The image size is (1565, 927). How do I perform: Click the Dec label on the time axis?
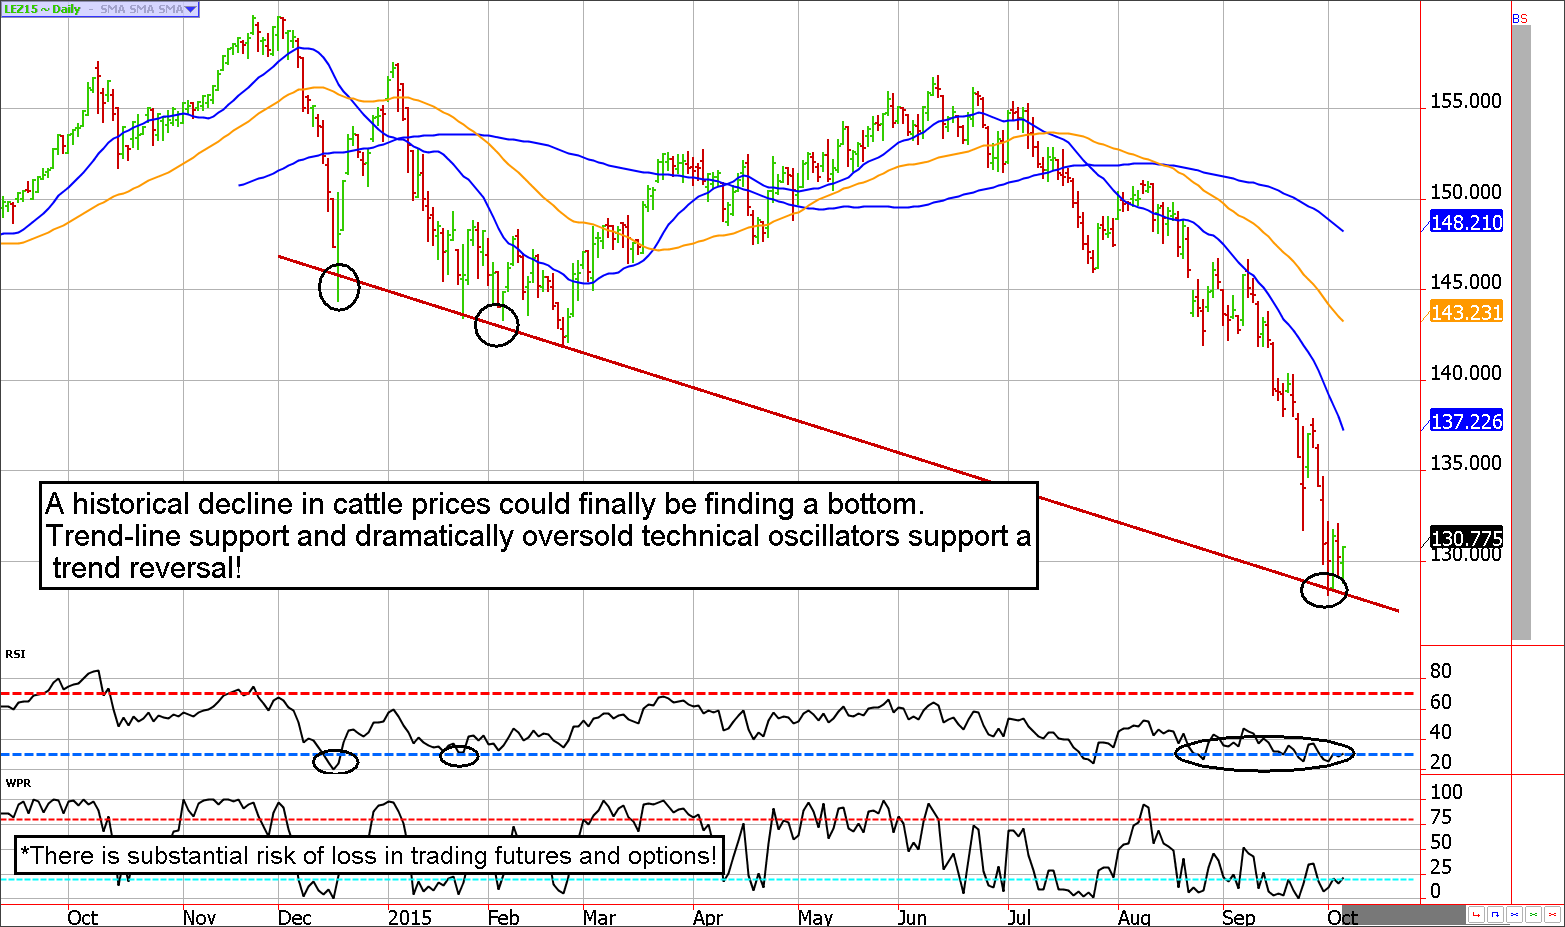pyautogui.click(x=295, y=917)
